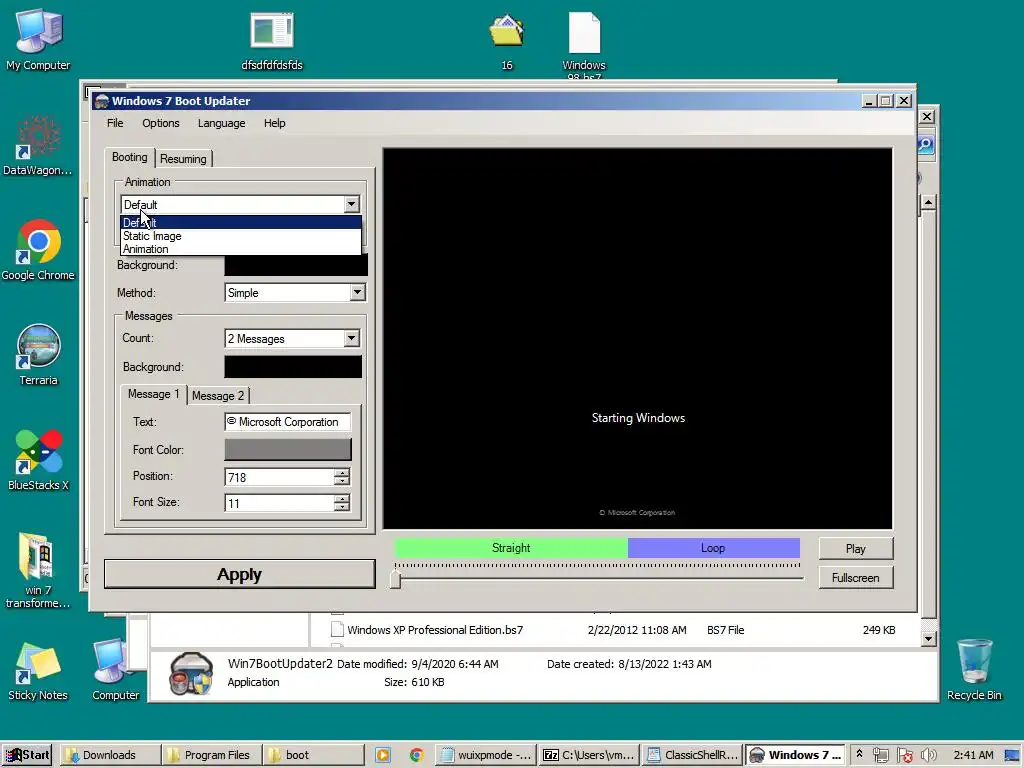Open Sticky Notes desktop shortcut

point(38,670)
